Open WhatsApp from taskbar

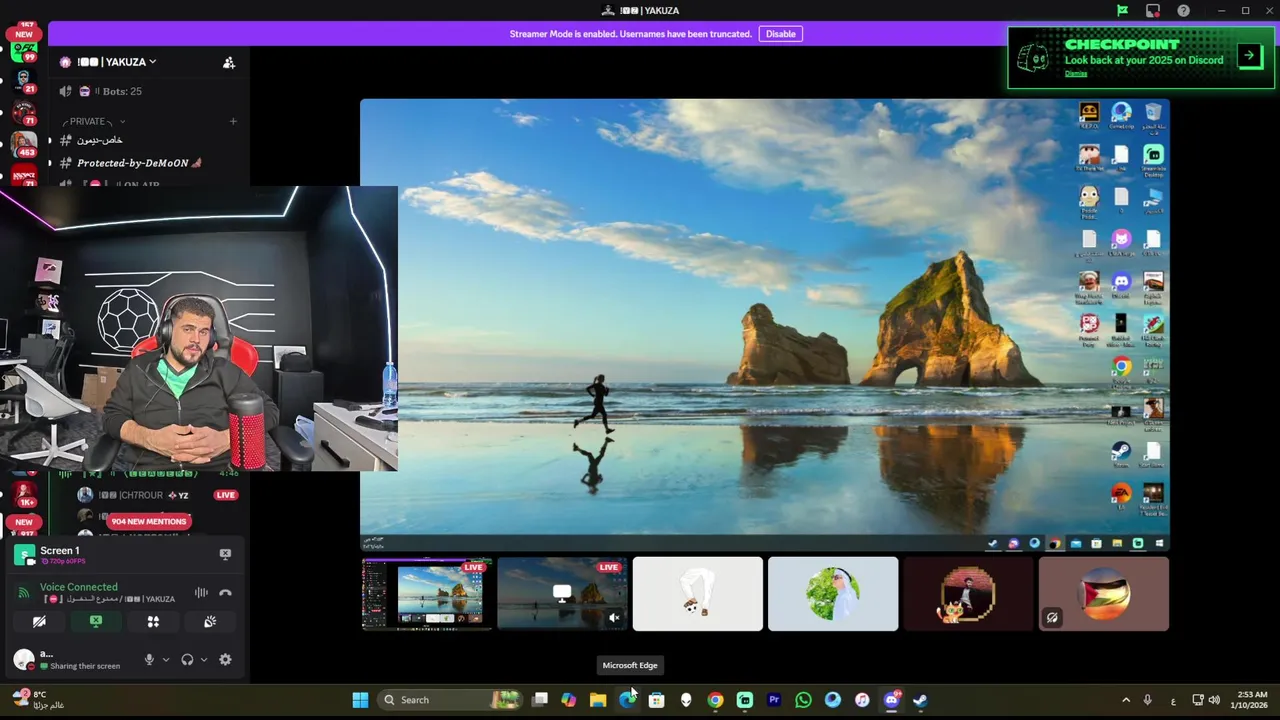pyautogui.click(x=803, y=700)
